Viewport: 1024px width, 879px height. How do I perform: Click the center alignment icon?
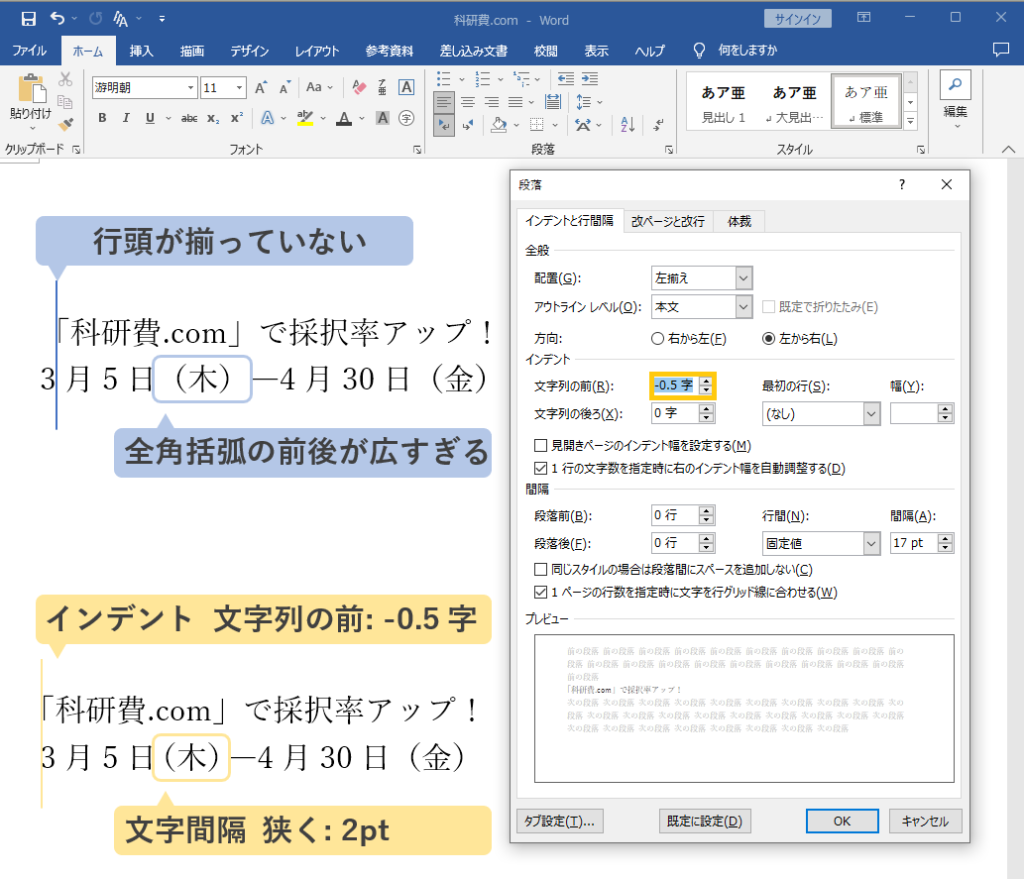tap(468, 103)
